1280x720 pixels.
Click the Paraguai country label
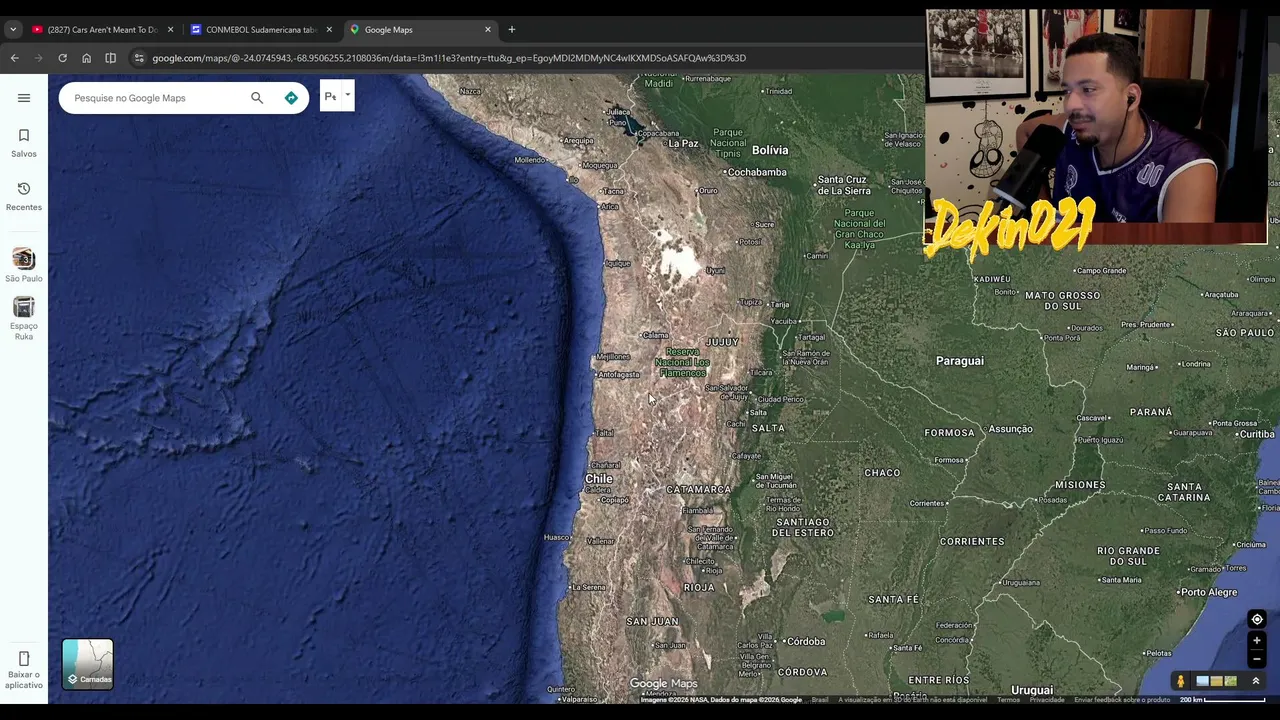tap(960, 361)
